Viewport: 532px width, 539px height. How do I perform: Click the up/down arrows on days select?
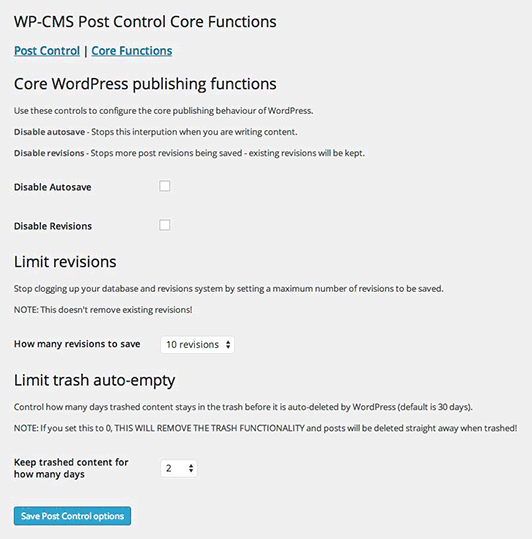191,468
